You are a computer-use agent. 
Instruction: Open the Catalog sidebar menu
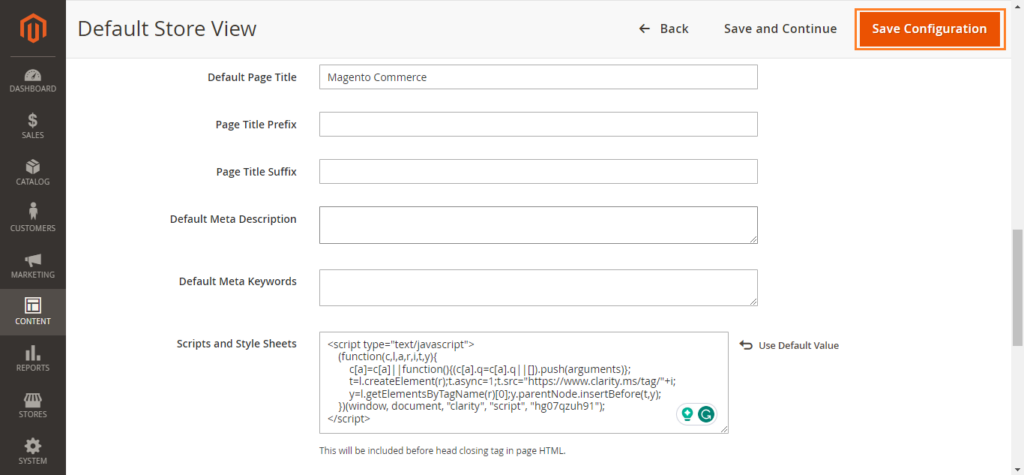click(33, 173)
